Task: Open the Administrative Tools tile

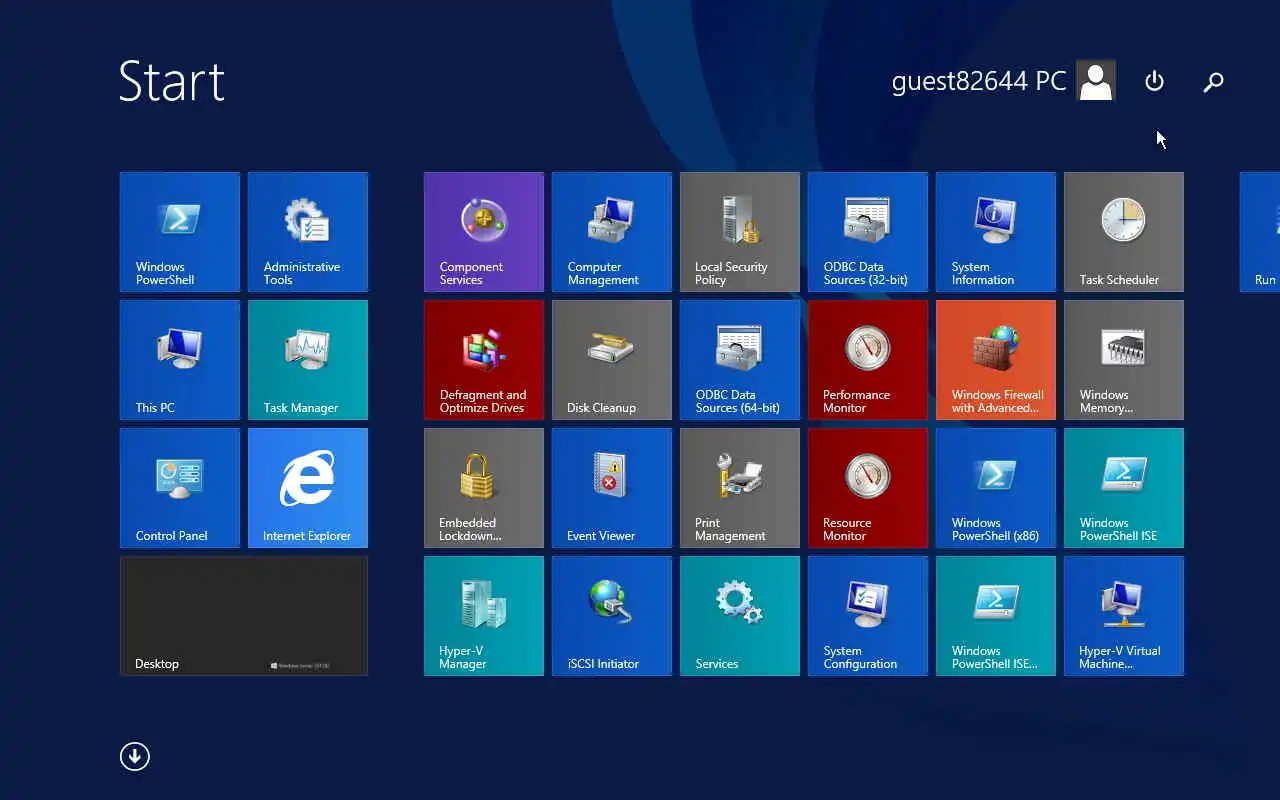Action: [308, 232]
